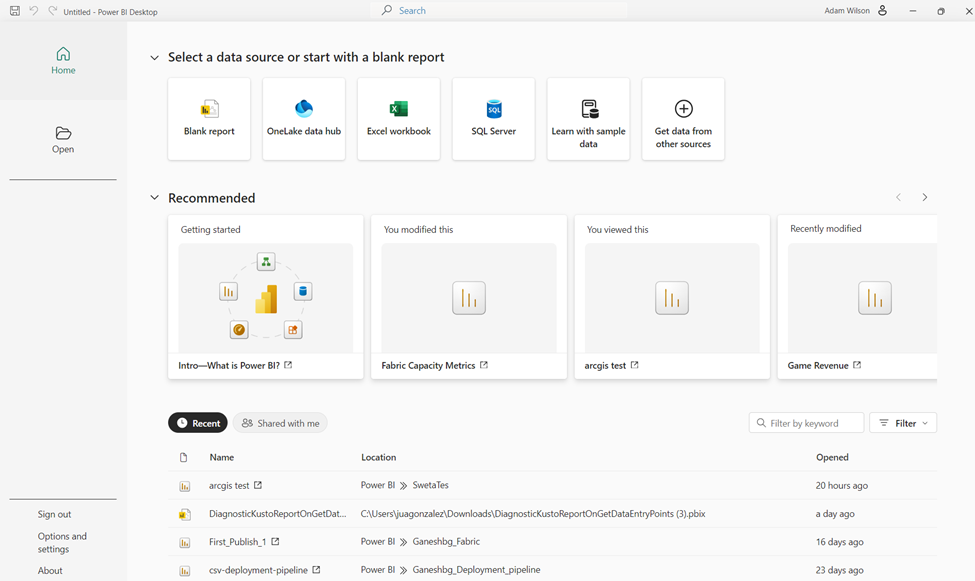This screenshot has width=975, height=581.
Task: Open the Fabric Capacity Metrics thumbnail
Action: click(x=469, y=298)
